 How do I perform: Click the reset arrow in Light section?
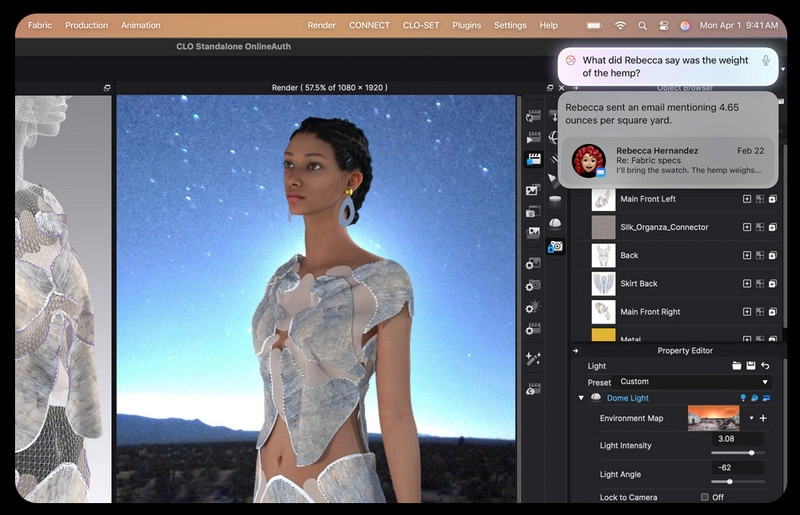[765, 366]
